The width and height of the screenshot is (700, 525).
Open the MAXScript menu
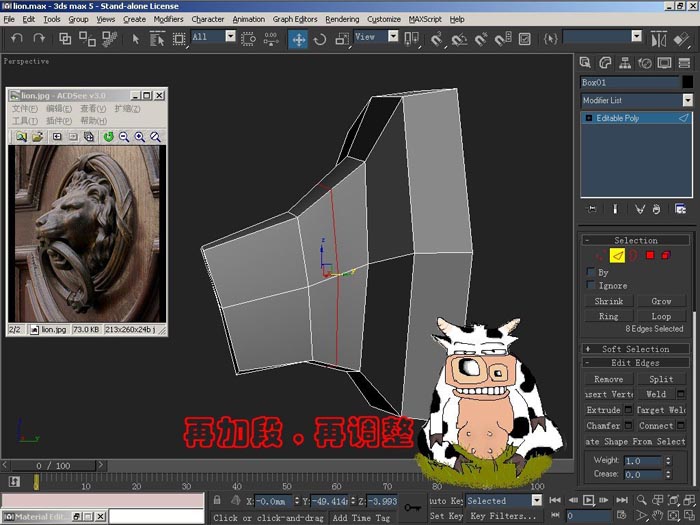pos(425,19)
